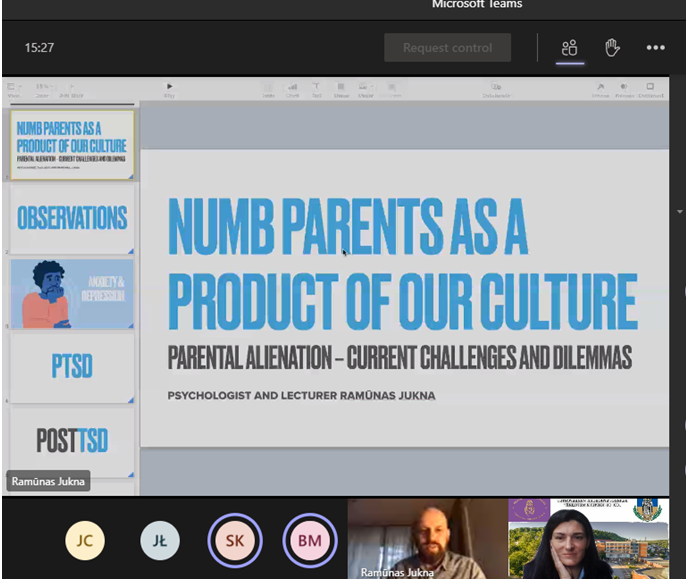Click the Chart icon in toolbar
686x580 pixels.
pyautogui.click(x=293, y=89)
